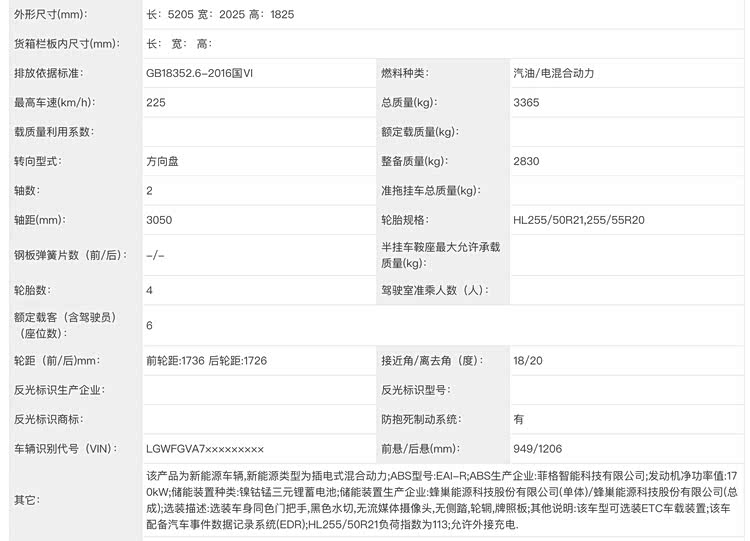Select the 轮距 front/rear track value
This screenshot has width=750, height=541.
pyautogui.click(x=206, y=360)
